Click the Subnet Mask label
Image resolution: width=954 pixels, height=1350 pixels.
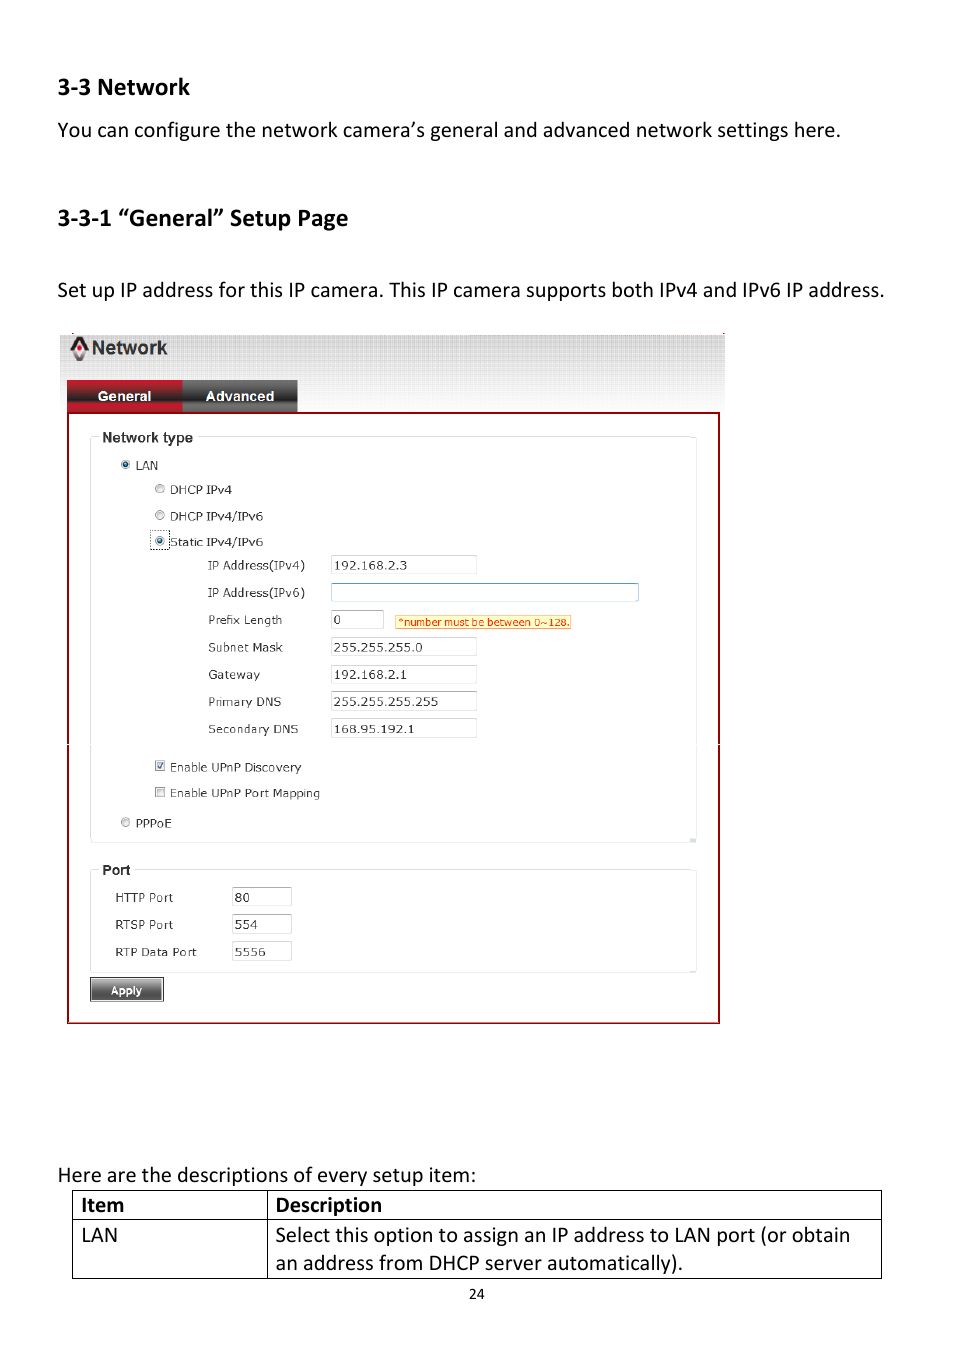click(x=245, y=647)
